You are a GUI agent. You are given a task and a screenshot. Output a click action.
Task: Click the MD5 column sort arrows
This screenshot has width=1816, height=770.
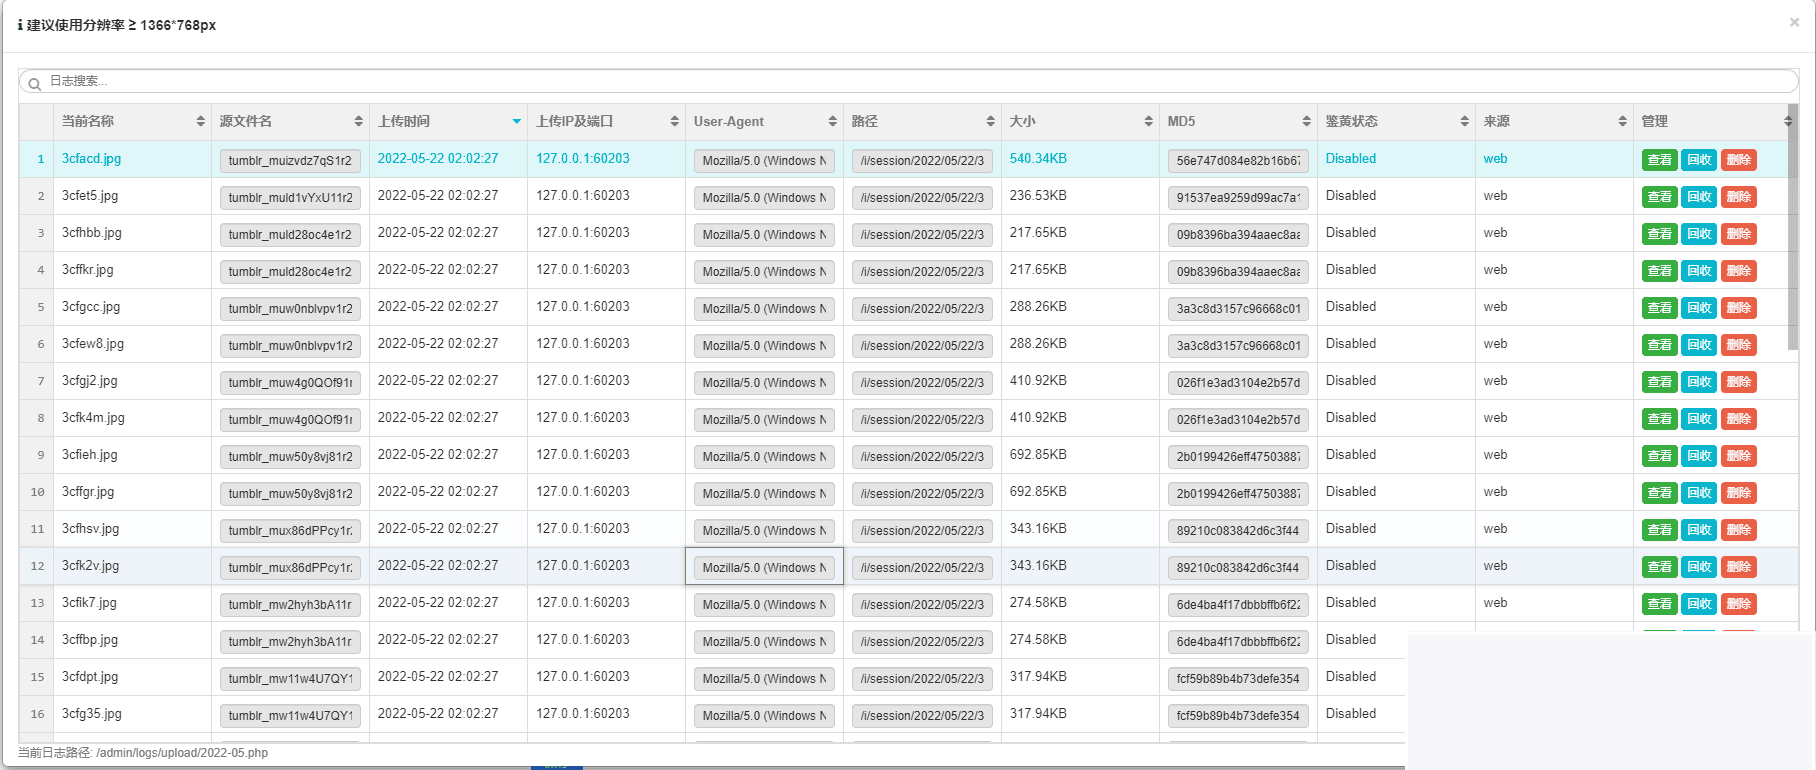click(1306, 121)
